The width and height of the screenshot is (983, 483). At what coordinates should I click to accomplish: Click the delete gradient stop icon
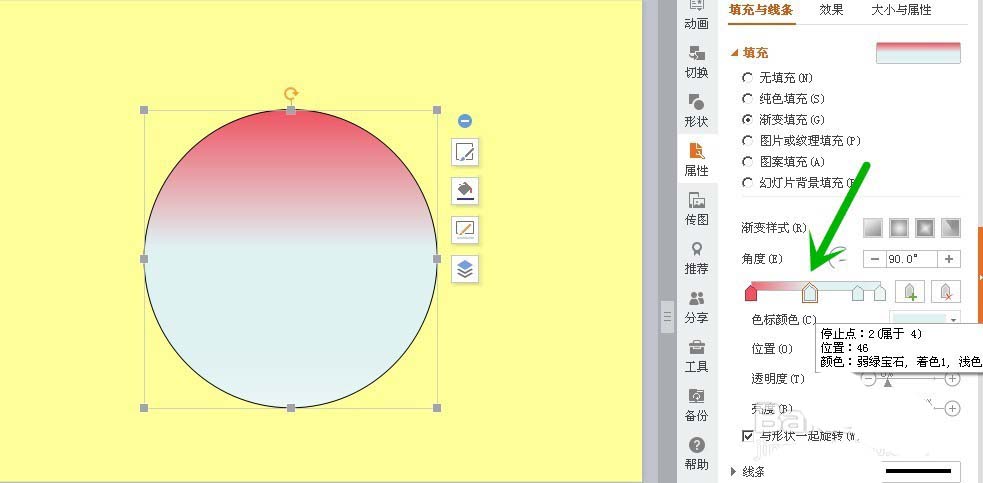(946, 292)
